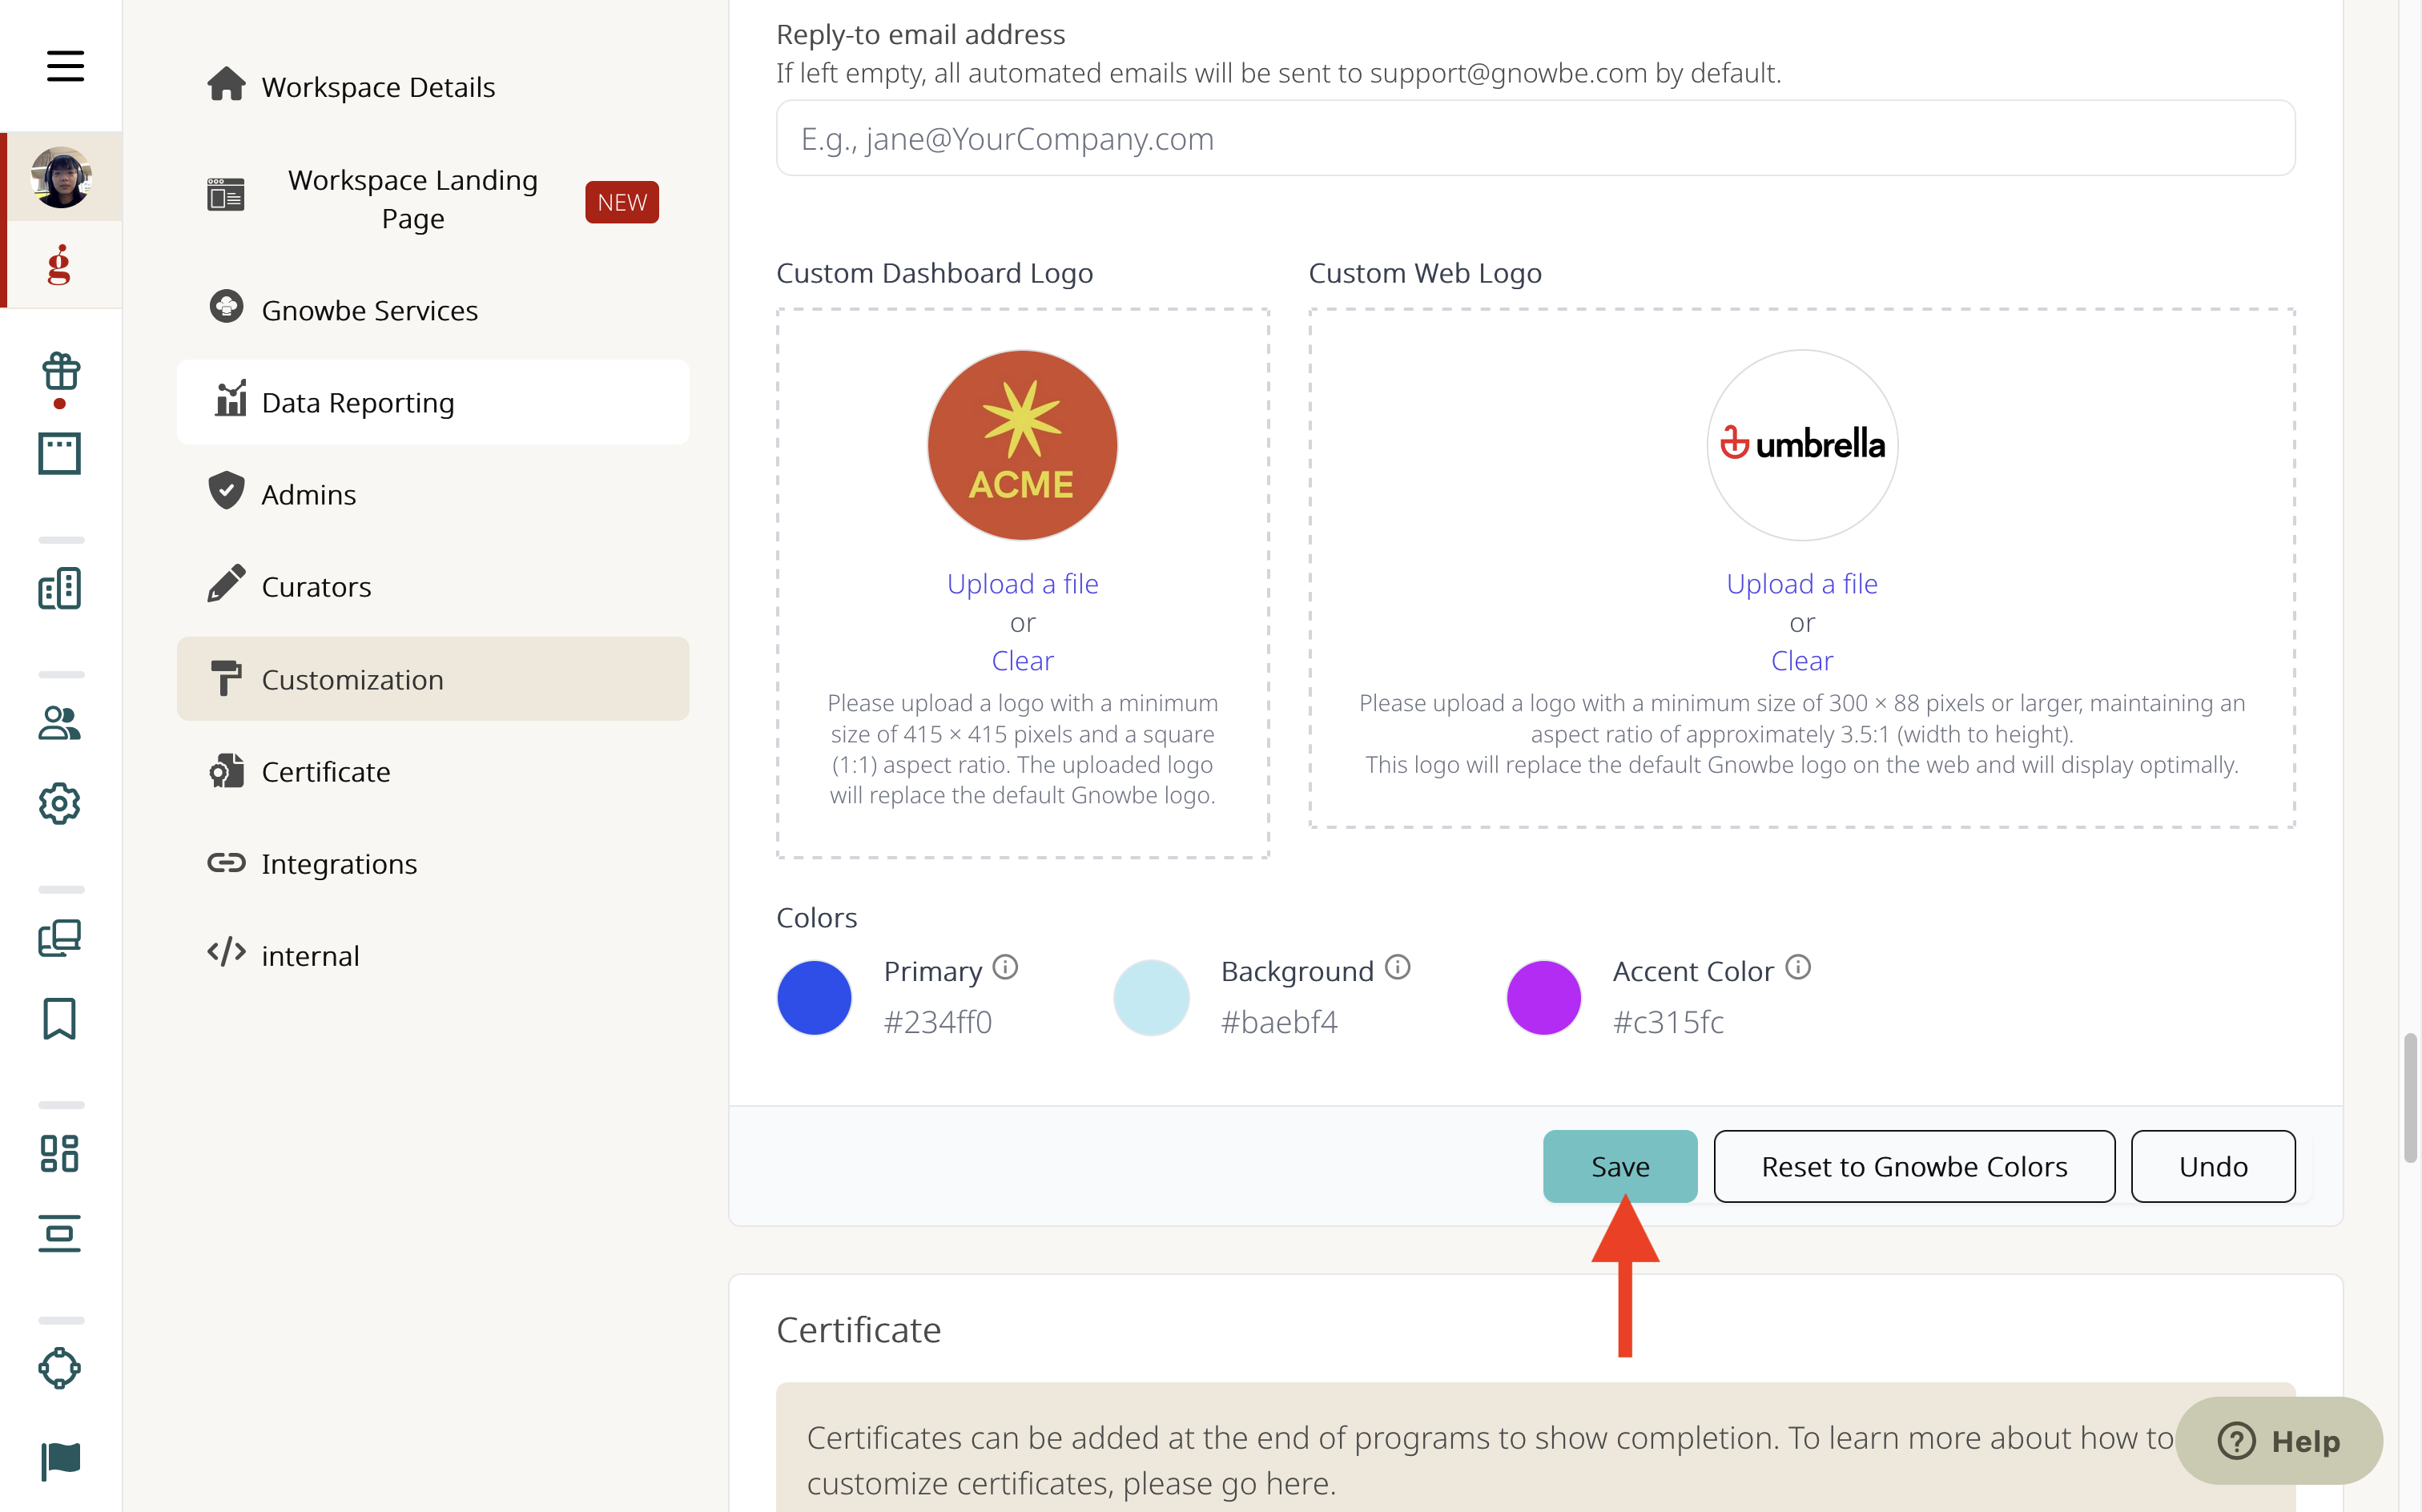This screenshot has width=2422, height=1512.
Task: Click the Accent Color info icon
Action: (x=1798, y=967)
